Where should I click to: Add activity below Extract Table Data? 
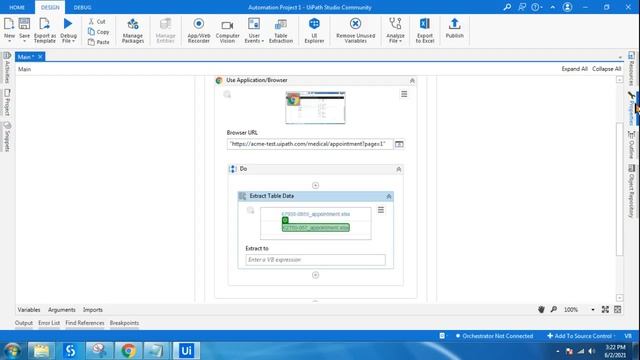316,275
